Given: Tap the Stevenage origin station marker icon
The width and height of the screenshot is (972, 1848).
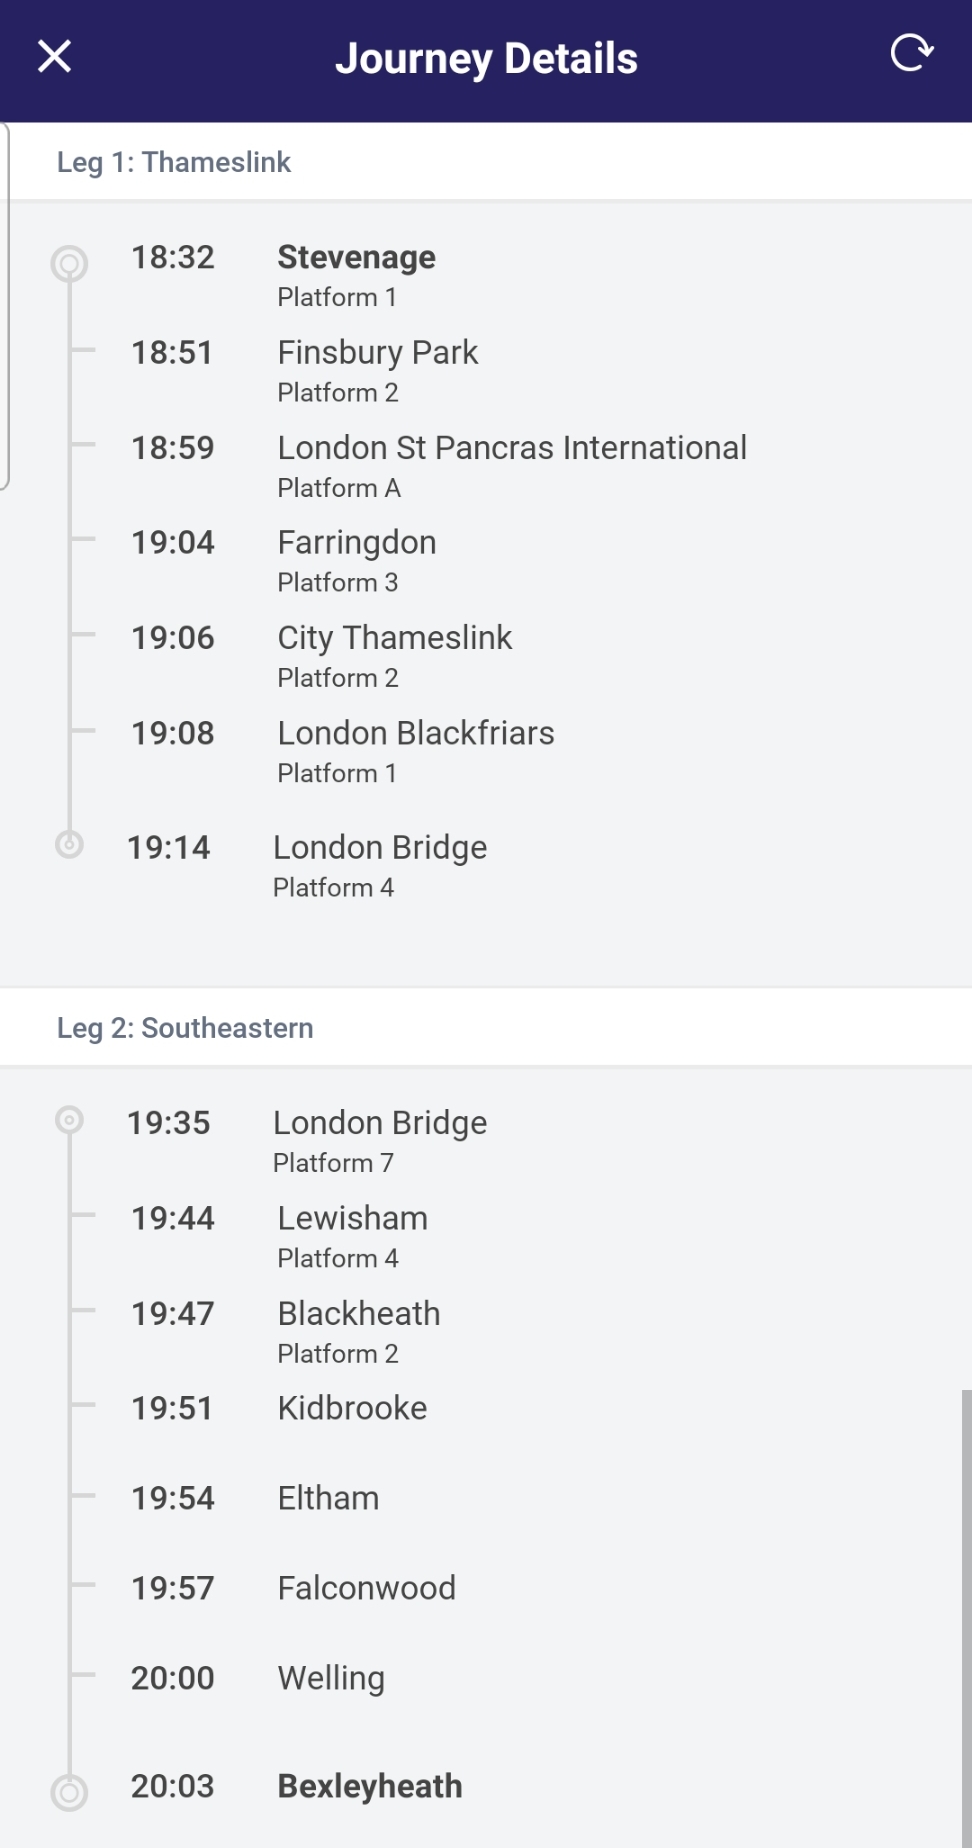Looking at the screenshot, I should [x=69, y=264].
